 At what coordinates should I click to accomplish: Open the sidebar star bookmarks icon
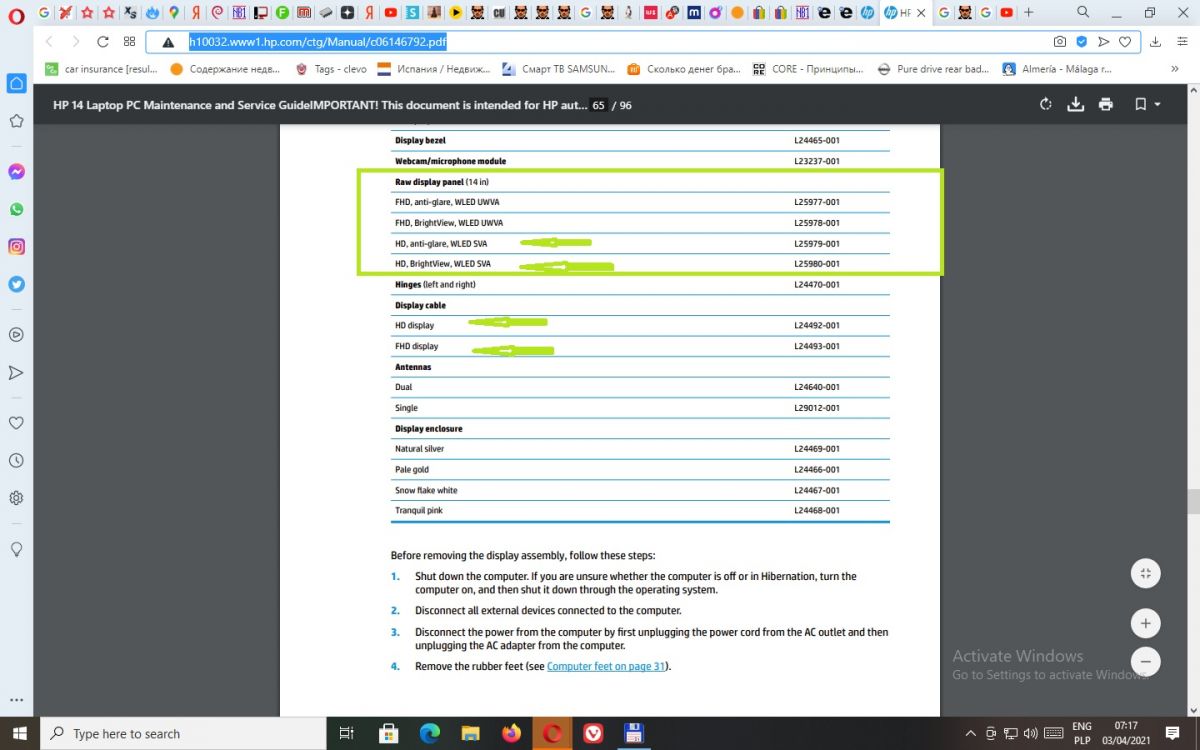click(16, 121)
